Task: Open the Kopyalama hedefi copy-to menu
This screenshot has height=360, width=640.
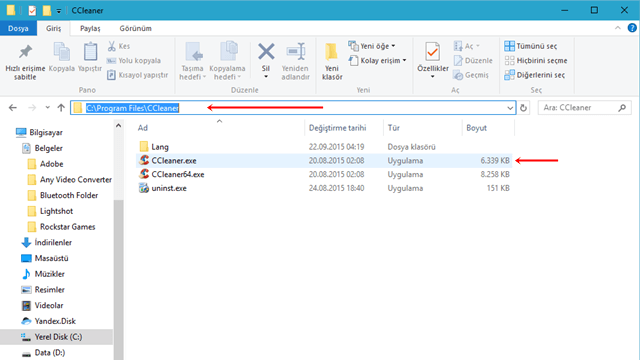Action: [227, 61]
